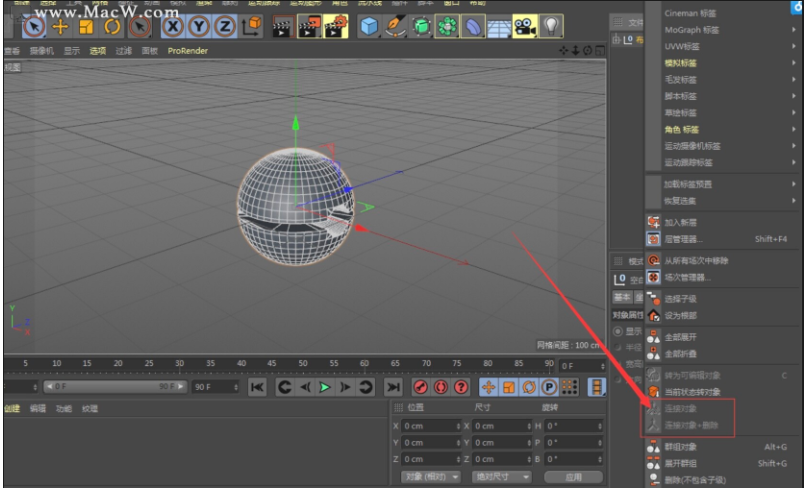Click render to picture viewer icon
The image size is (804, 490).
coord(309,27)
